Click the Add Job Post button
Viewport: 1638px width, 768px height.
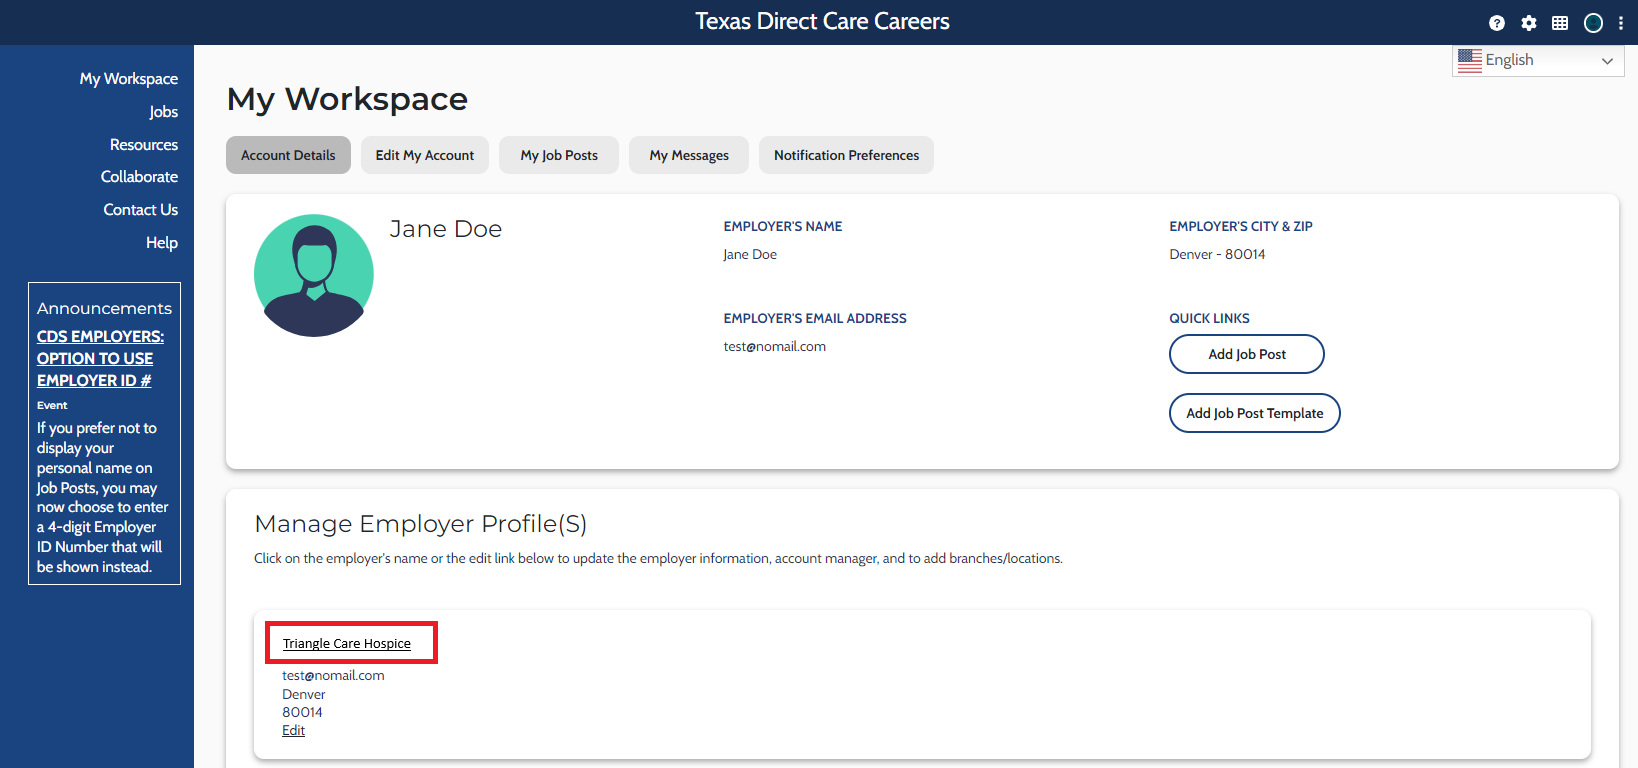(x=1247, y=354)
